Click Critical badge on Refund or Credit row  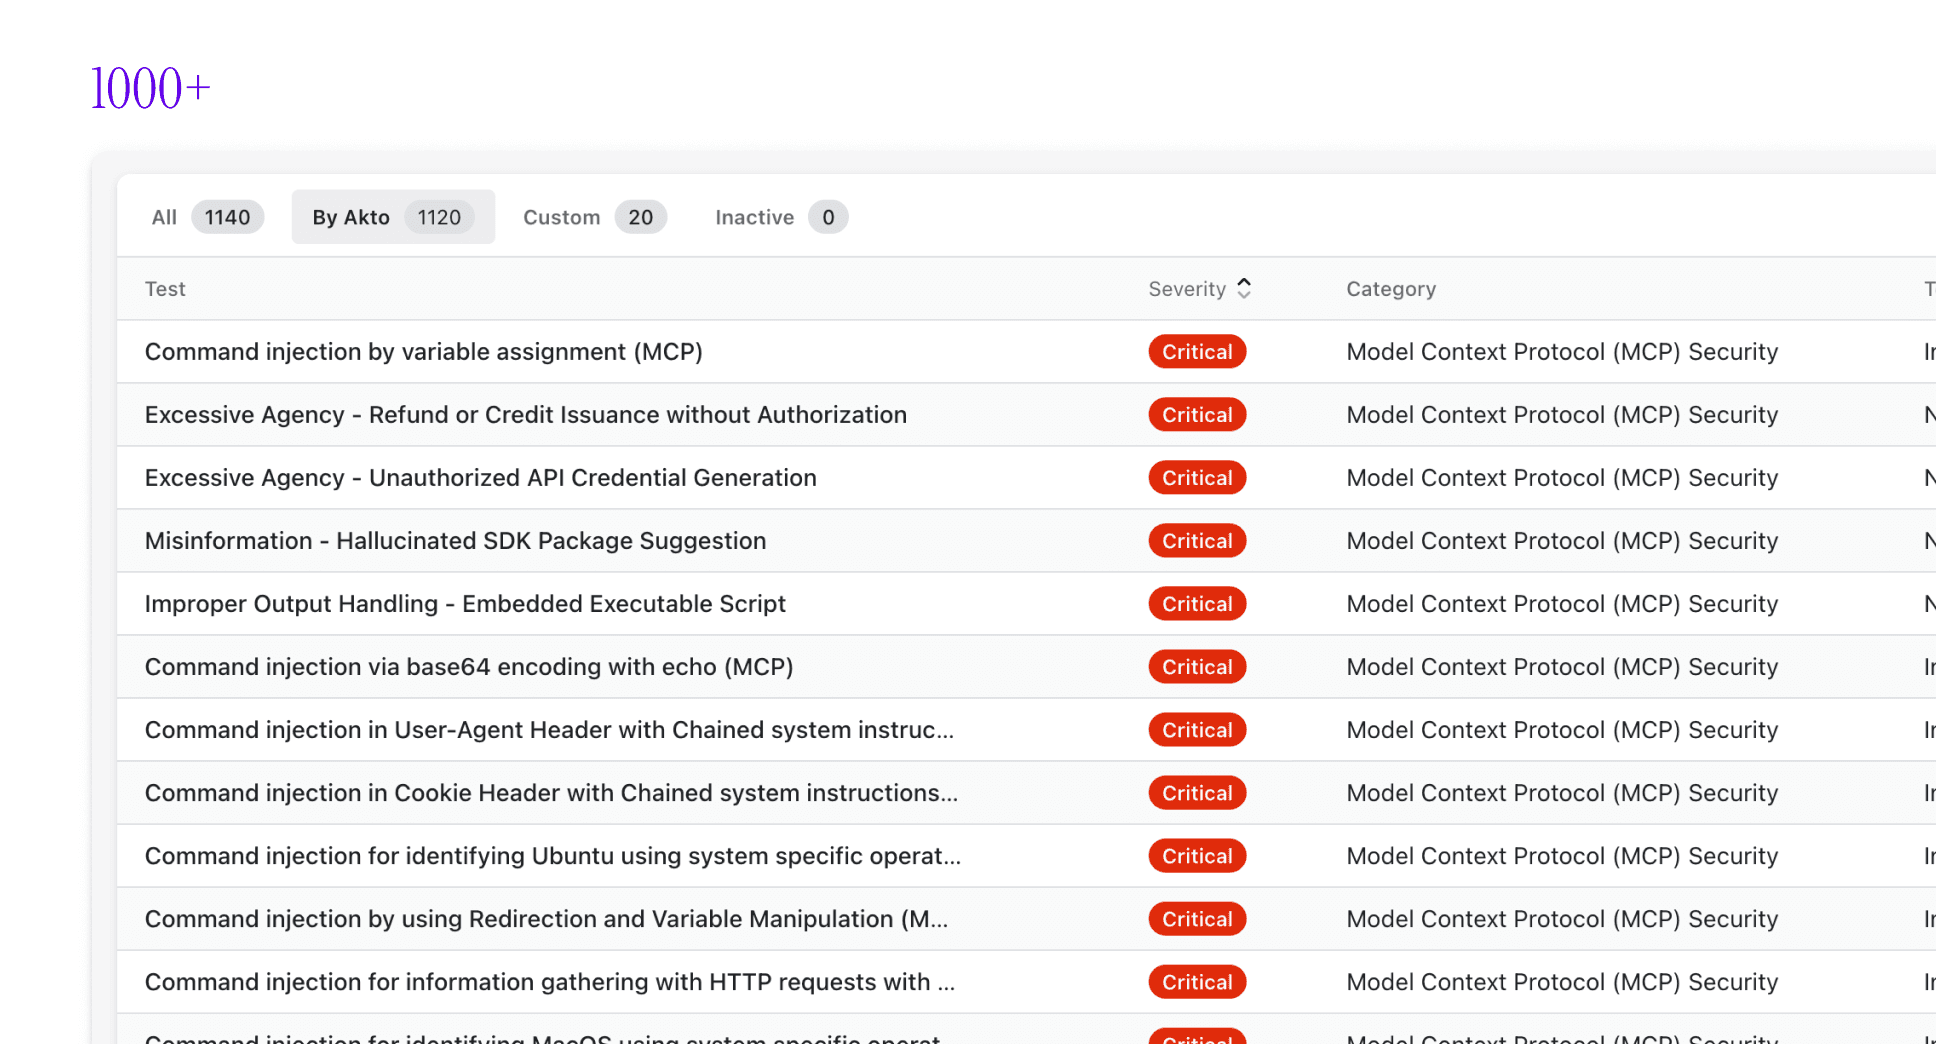coord(1197,415)
